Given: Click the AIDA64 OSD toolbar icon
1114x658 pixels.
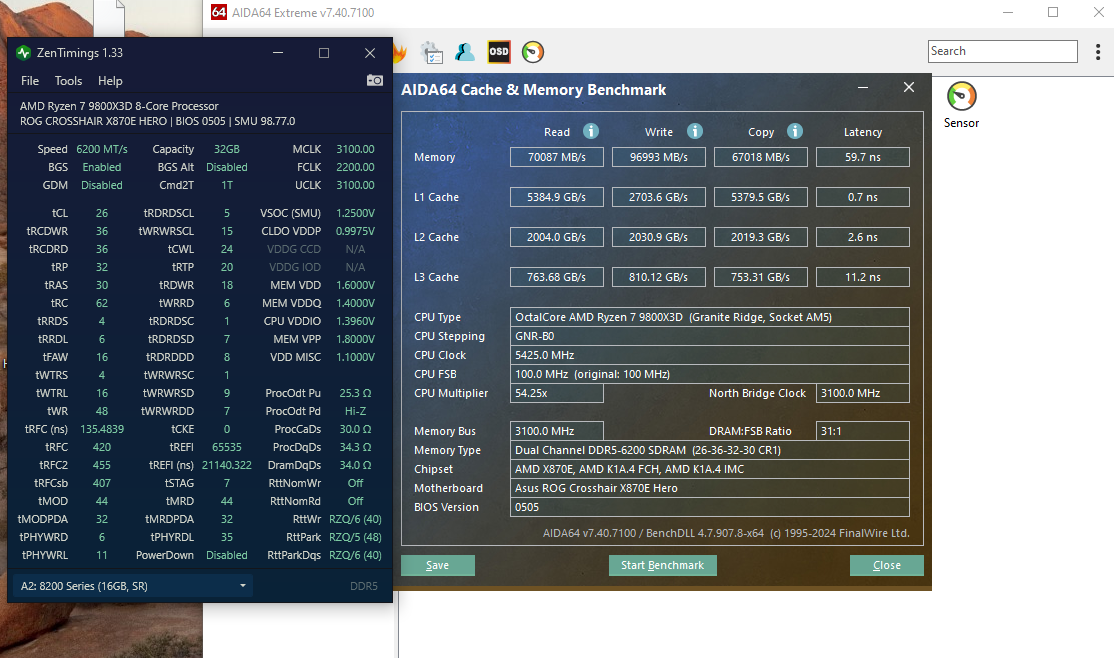Looking at the screenshot, I should (x=499, y=51).
